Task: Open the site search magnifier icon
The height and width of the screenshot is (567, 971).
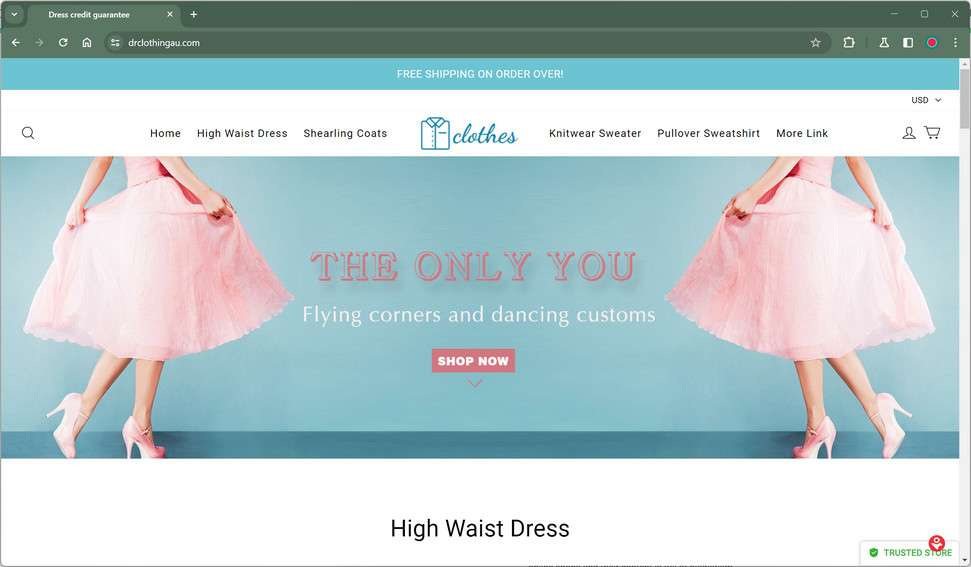Action: [28, 133]
